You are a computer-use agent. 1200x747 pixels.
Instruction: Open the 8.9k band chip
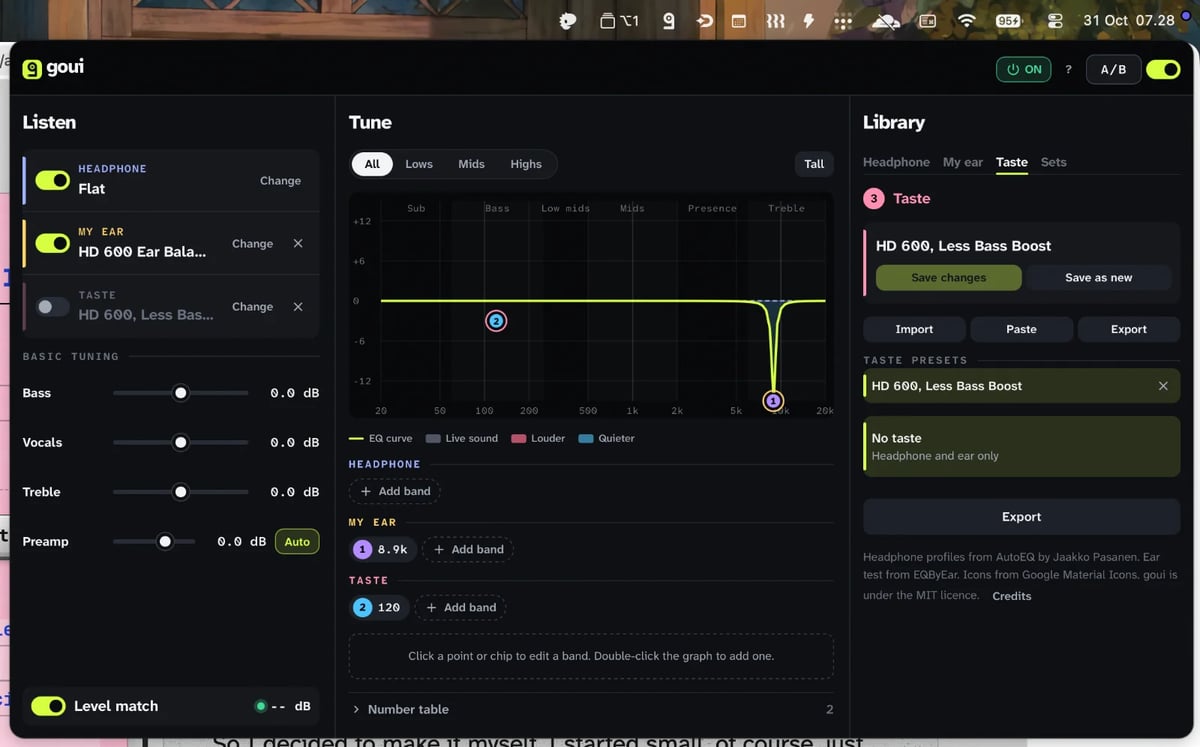tap(382, 549)
